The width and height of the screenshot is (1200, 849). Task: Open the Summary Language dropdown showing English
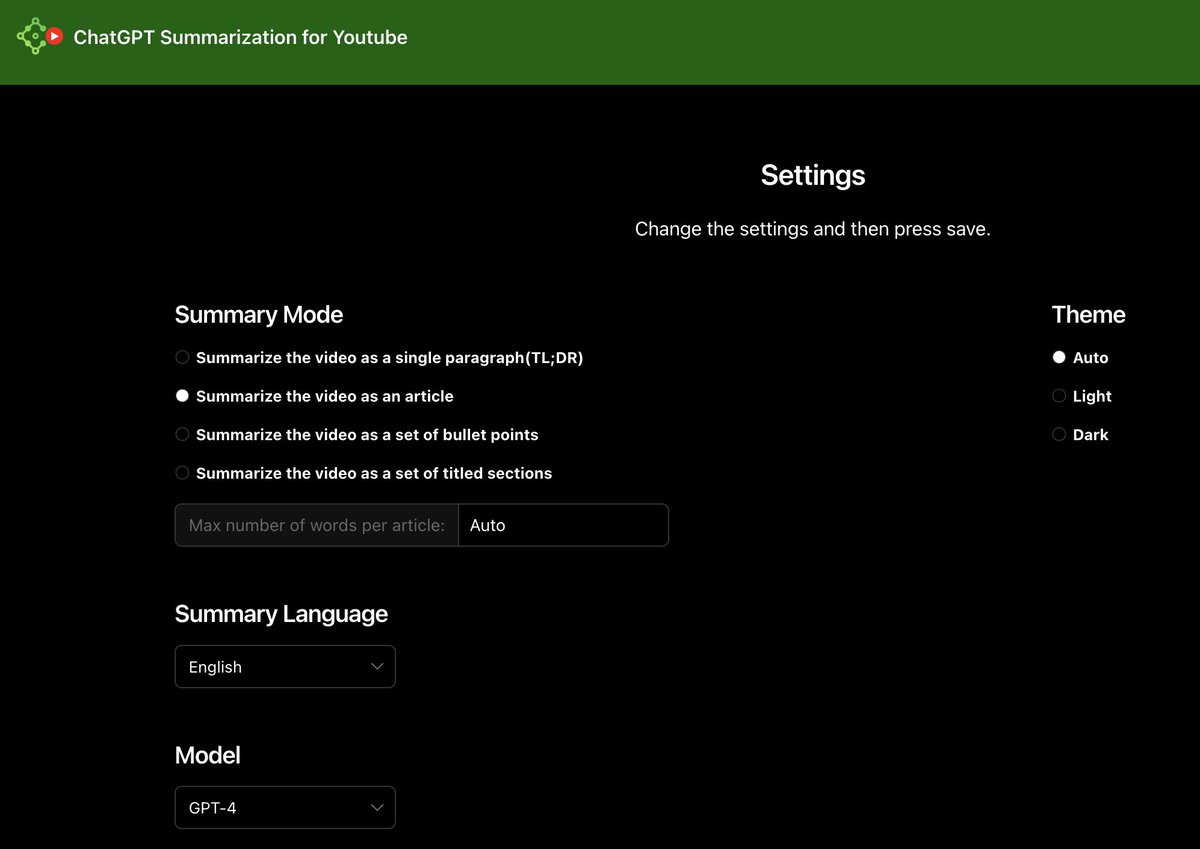tap(285, 667)
